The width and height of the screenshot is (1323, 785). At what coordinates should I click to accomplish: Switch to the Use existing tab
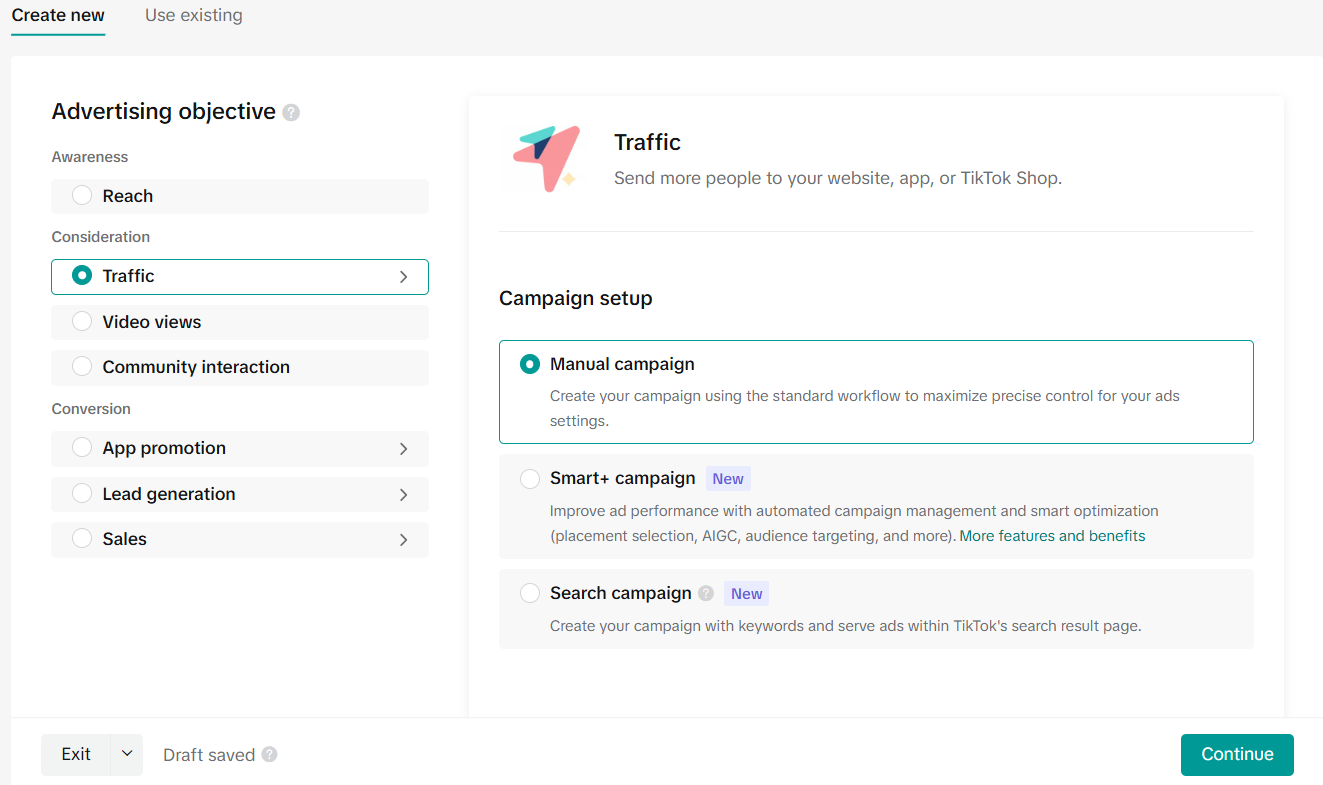pyautogui.click(x=193, y=16)
